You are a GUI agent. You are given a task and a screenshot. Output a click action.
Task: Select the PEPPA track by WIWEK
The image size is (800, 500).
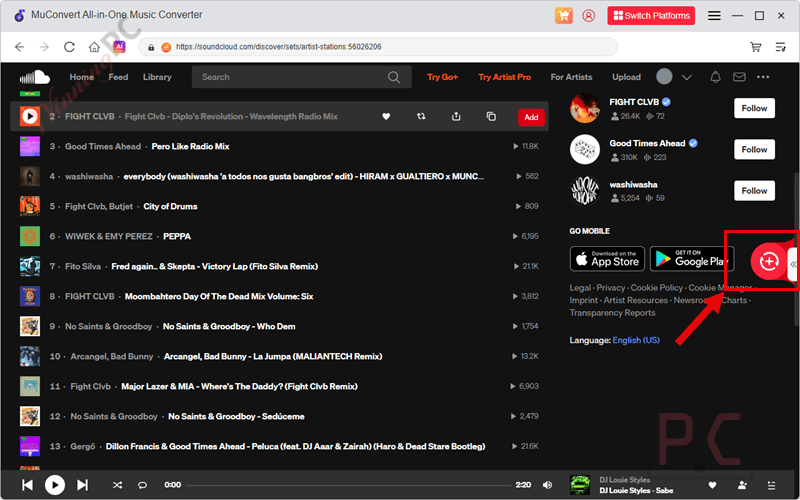tap(177, 237)
